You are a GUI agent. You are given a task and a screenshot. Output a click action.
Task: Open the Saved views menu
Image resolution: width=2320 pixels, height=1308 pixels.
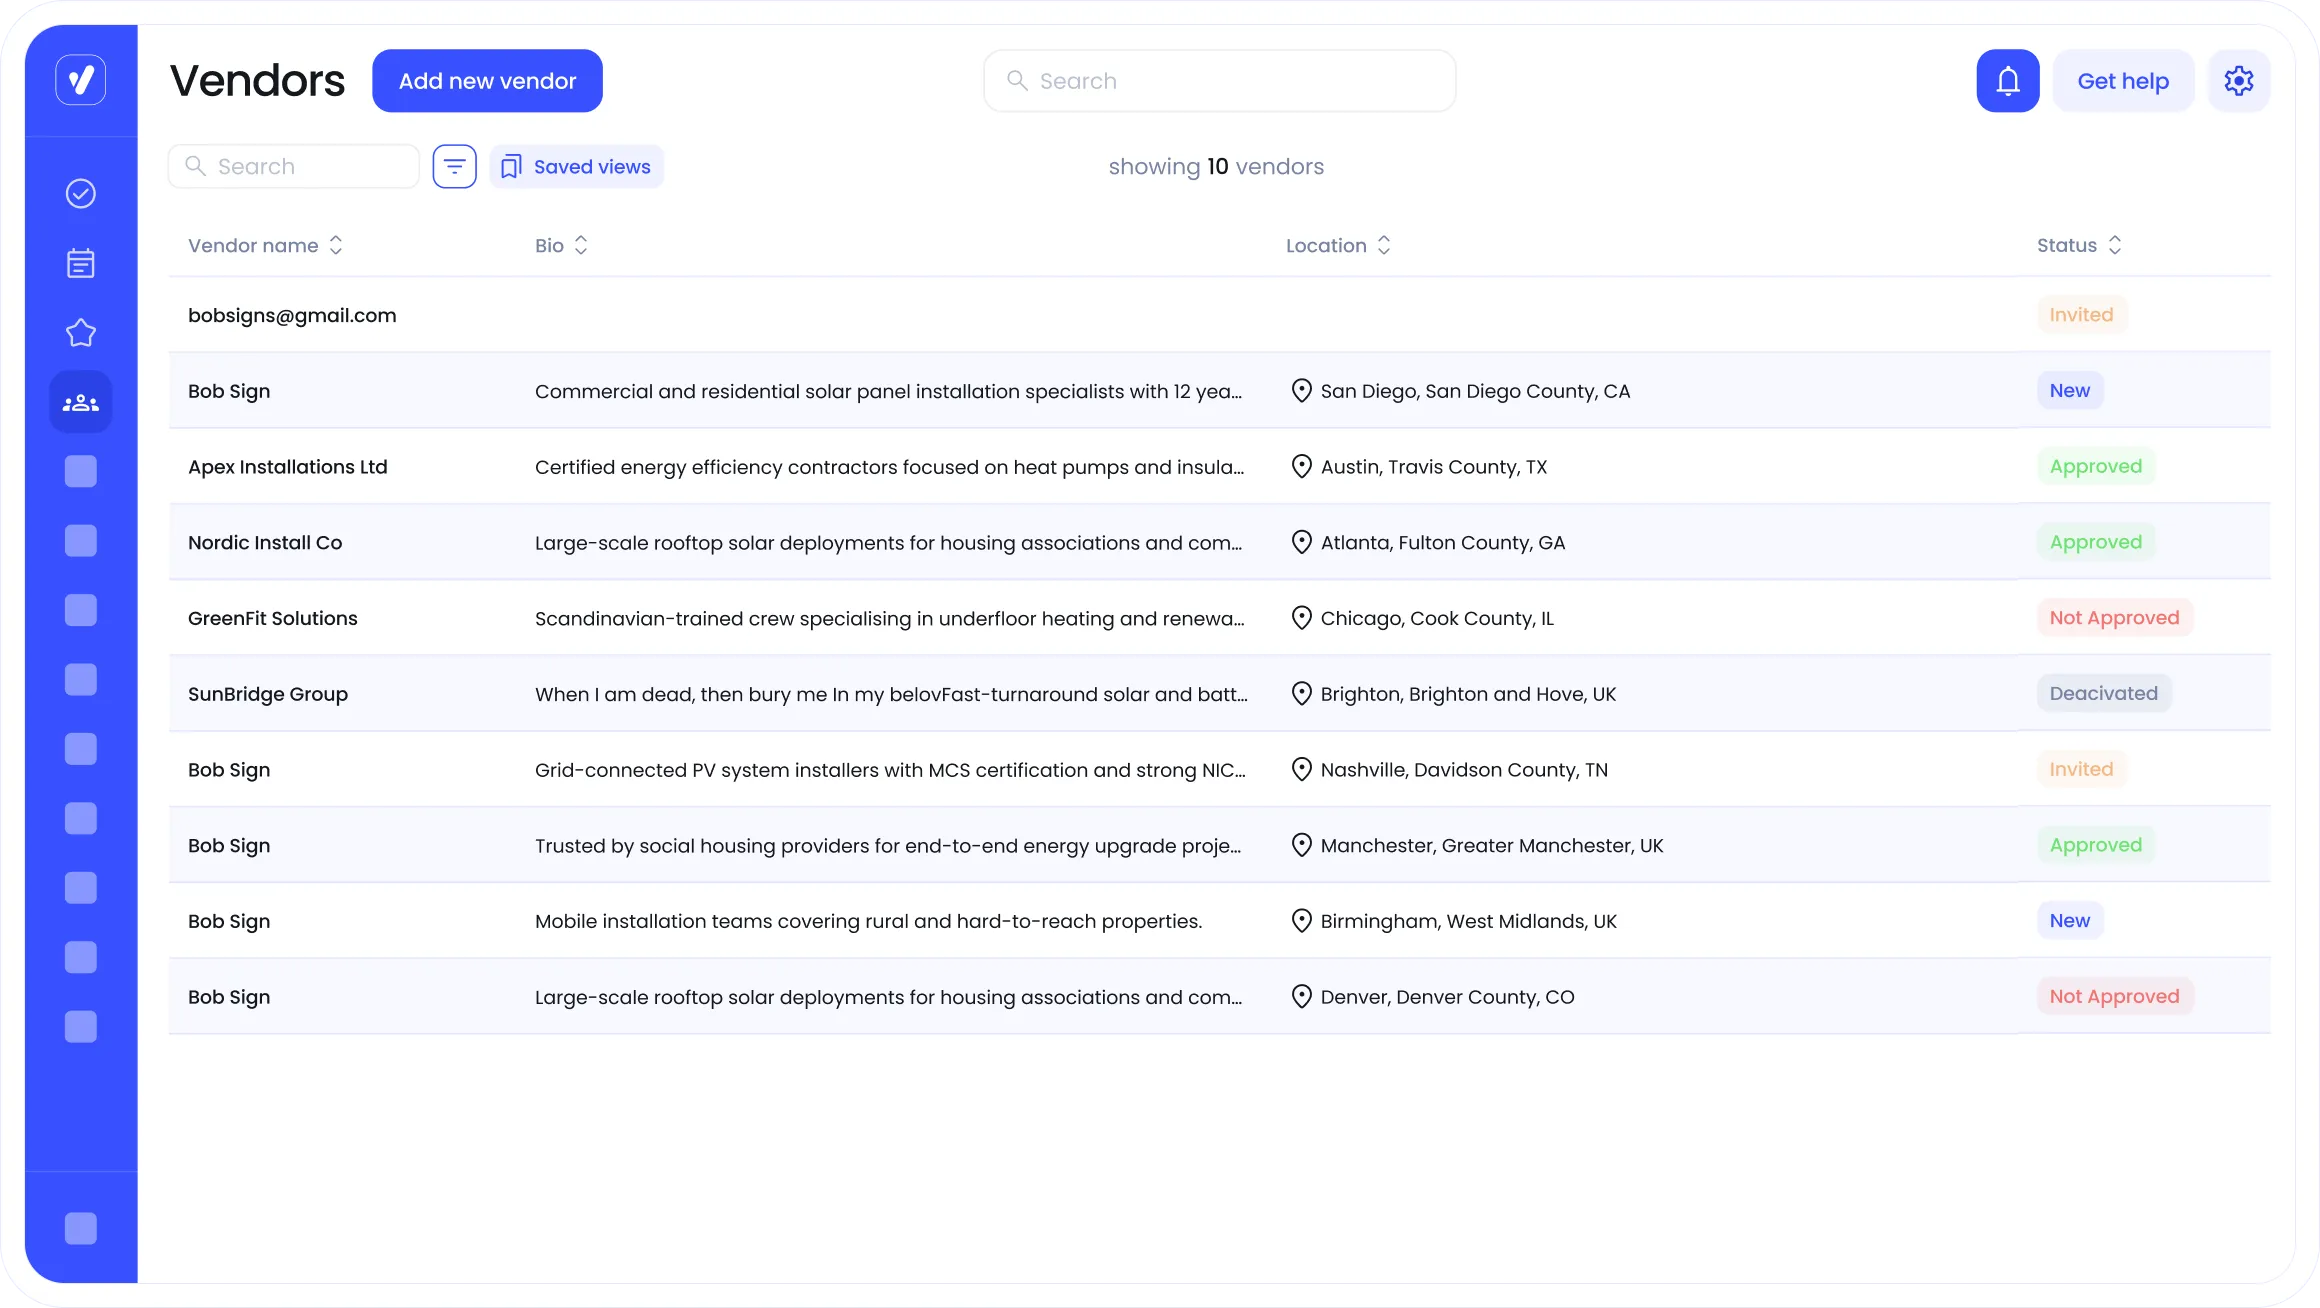click(x=577, y=166)
